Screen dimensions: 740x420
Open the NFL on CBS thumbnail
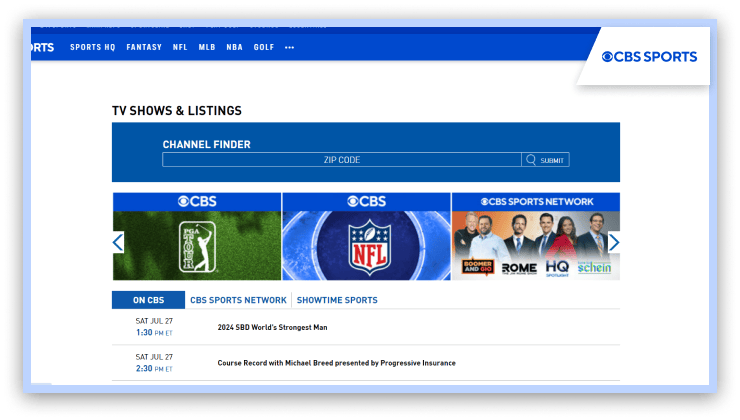click(366, 236)
